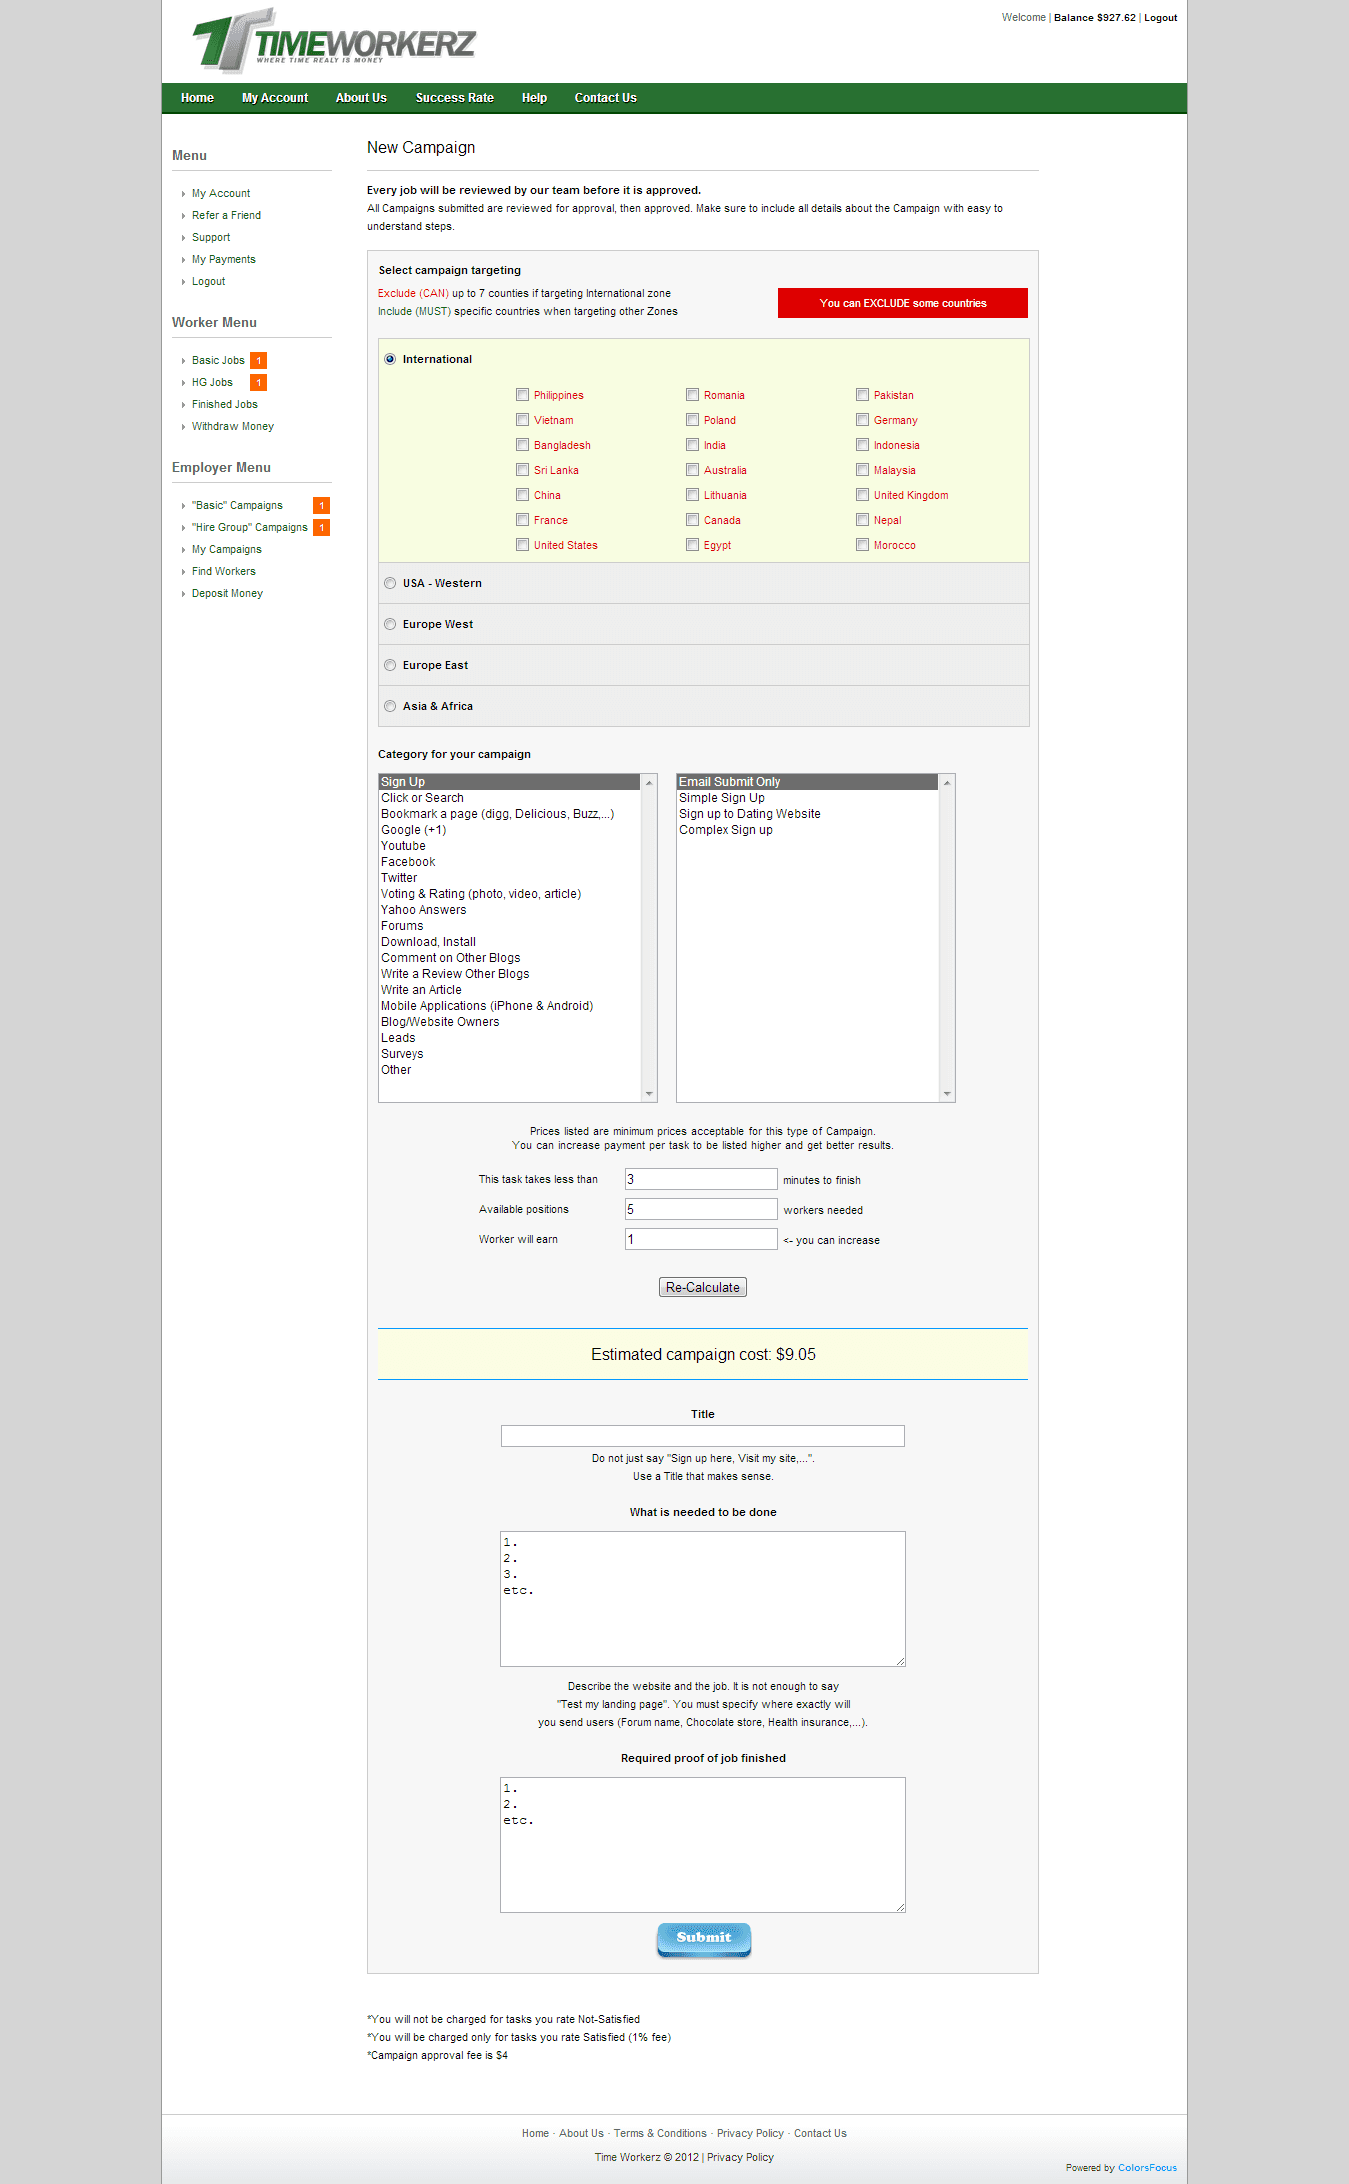Click the "Basic" Campaigns orange badge

pyautogui.click(x=321, y=506)
